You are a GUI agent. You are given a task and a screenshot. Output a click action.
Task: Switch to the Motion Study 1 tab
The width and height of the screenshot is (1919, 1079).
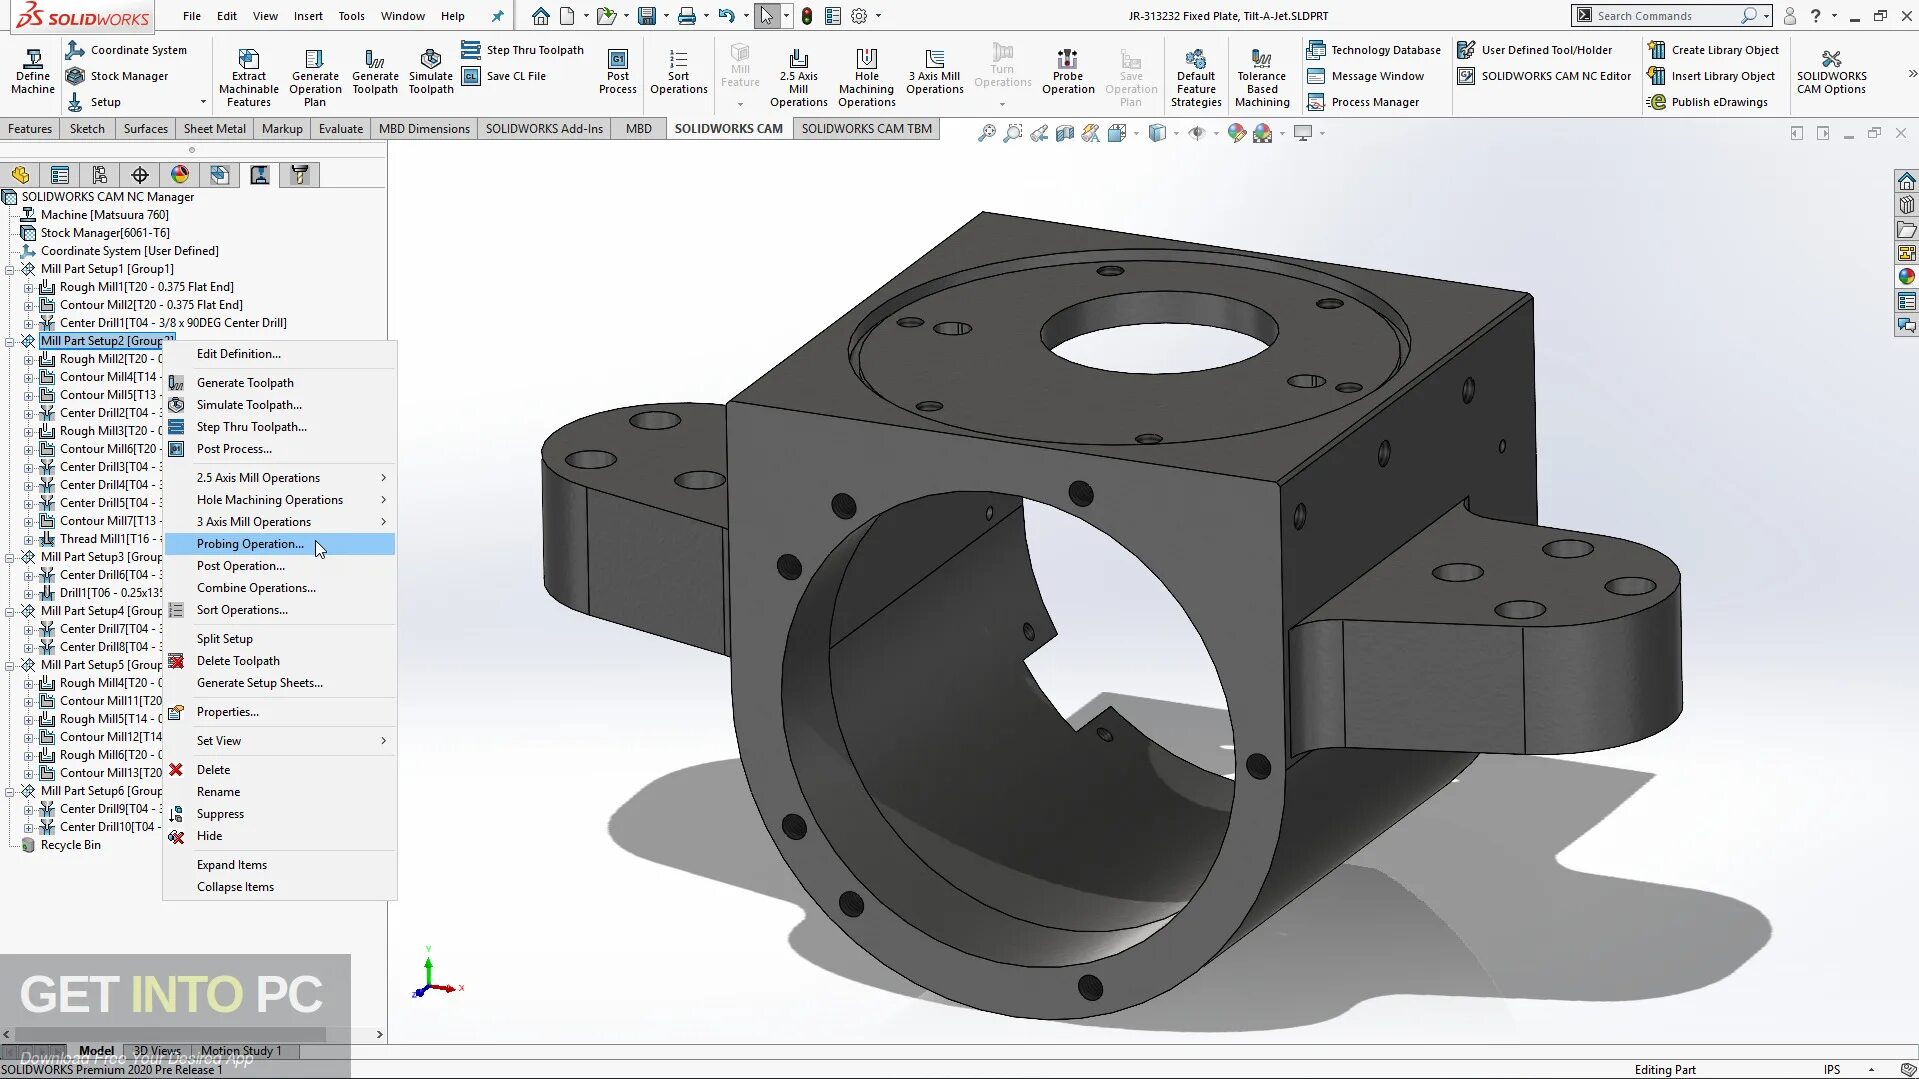pyautogui.click(x=241, y=1051)
